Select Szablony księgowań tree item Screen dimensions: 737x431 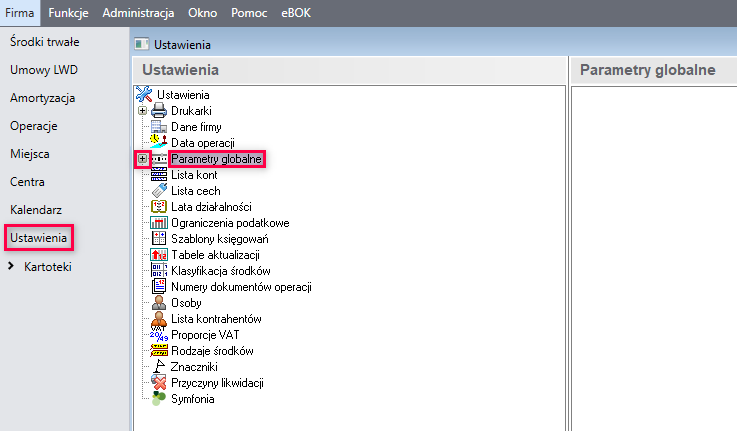point(220,239)
